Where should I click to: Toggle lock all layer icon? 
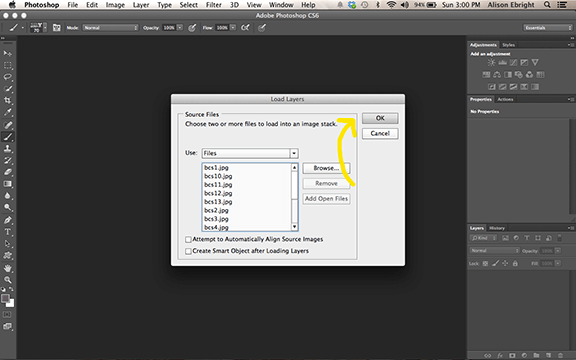pyautogui.click(x=515, y=263)
